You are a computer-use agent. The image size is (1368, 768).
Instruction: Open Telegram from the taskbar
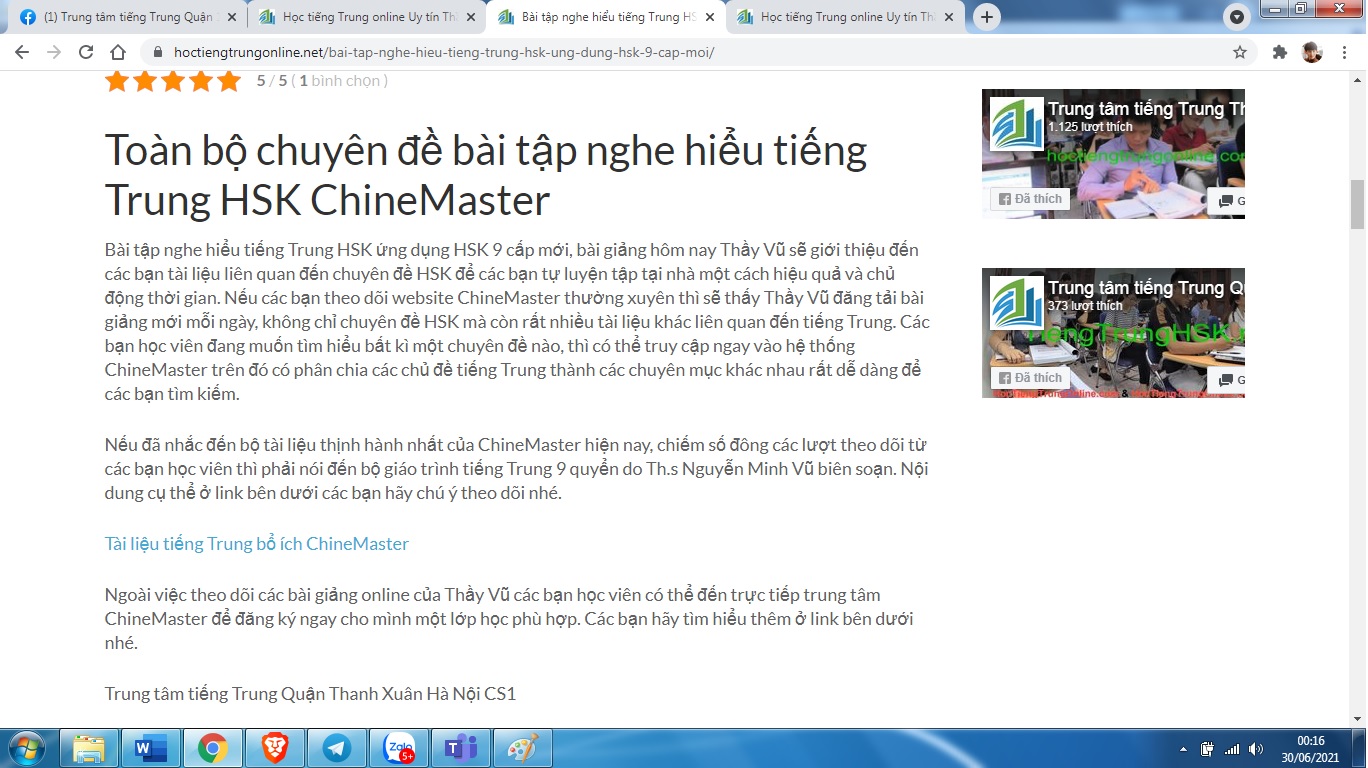[337, 748]
